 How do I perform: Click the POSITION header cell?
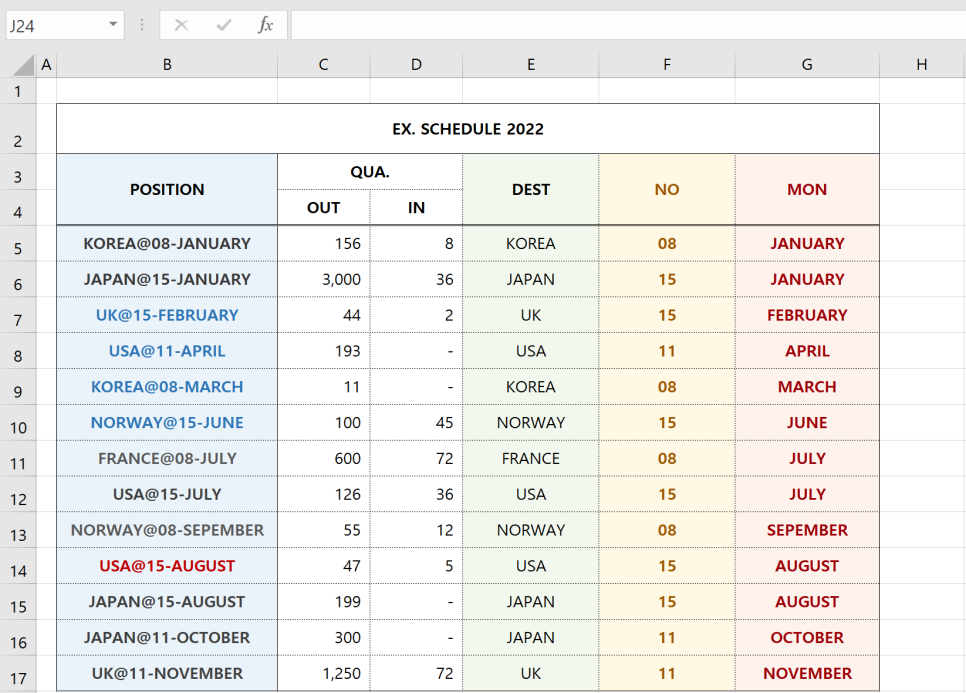(167, 189)
